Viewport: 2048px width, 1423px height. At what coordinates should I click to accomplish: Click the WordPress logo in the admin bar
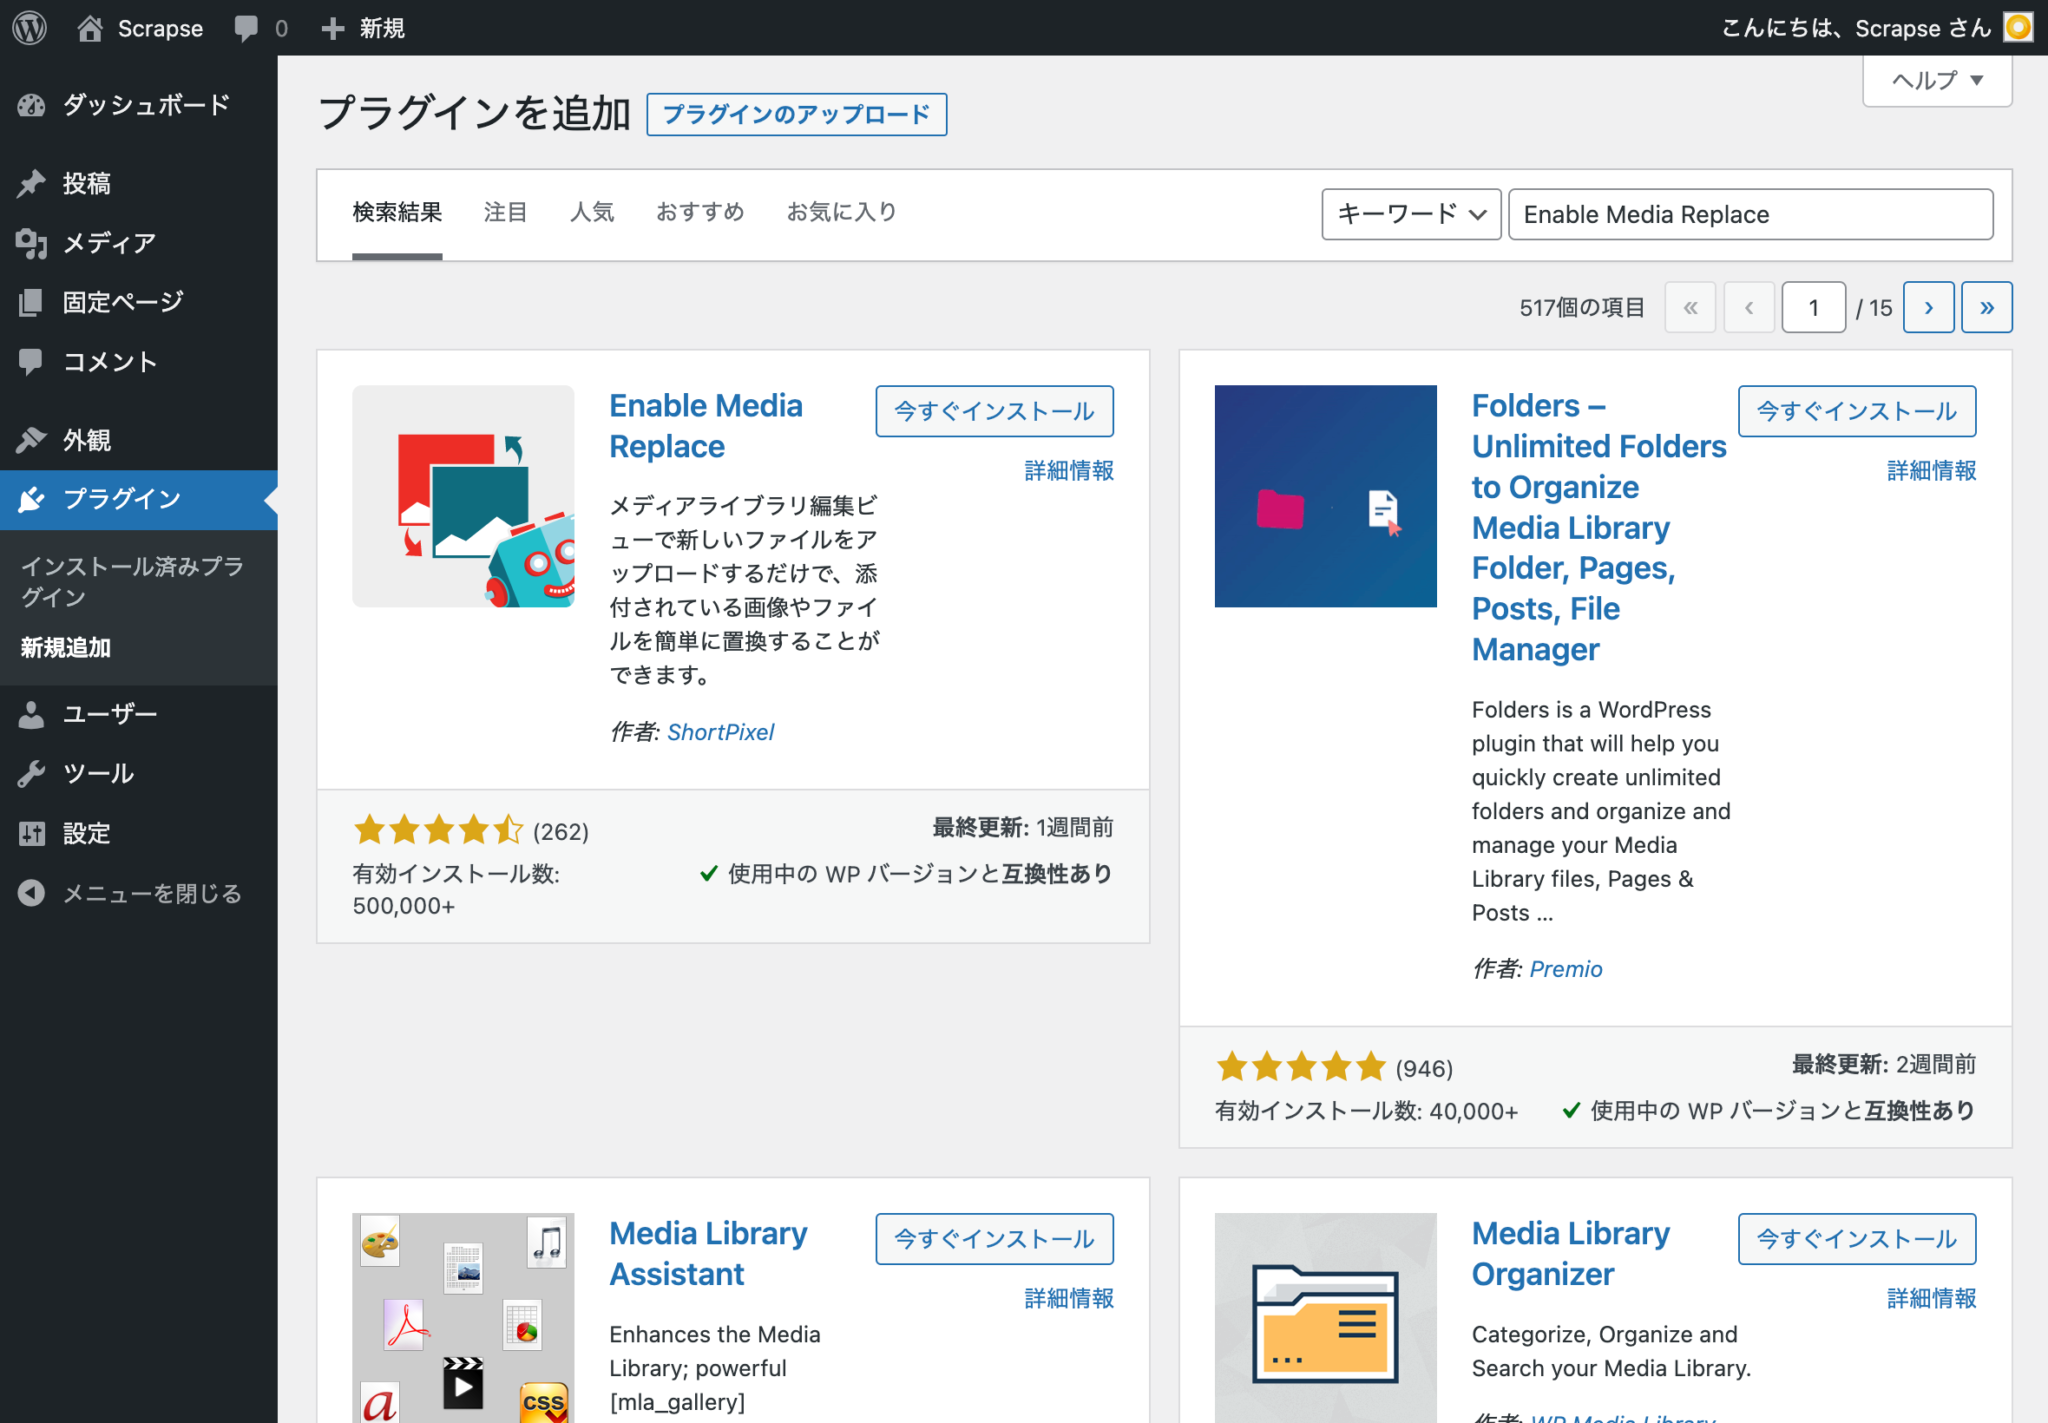(x=29, y=27)
